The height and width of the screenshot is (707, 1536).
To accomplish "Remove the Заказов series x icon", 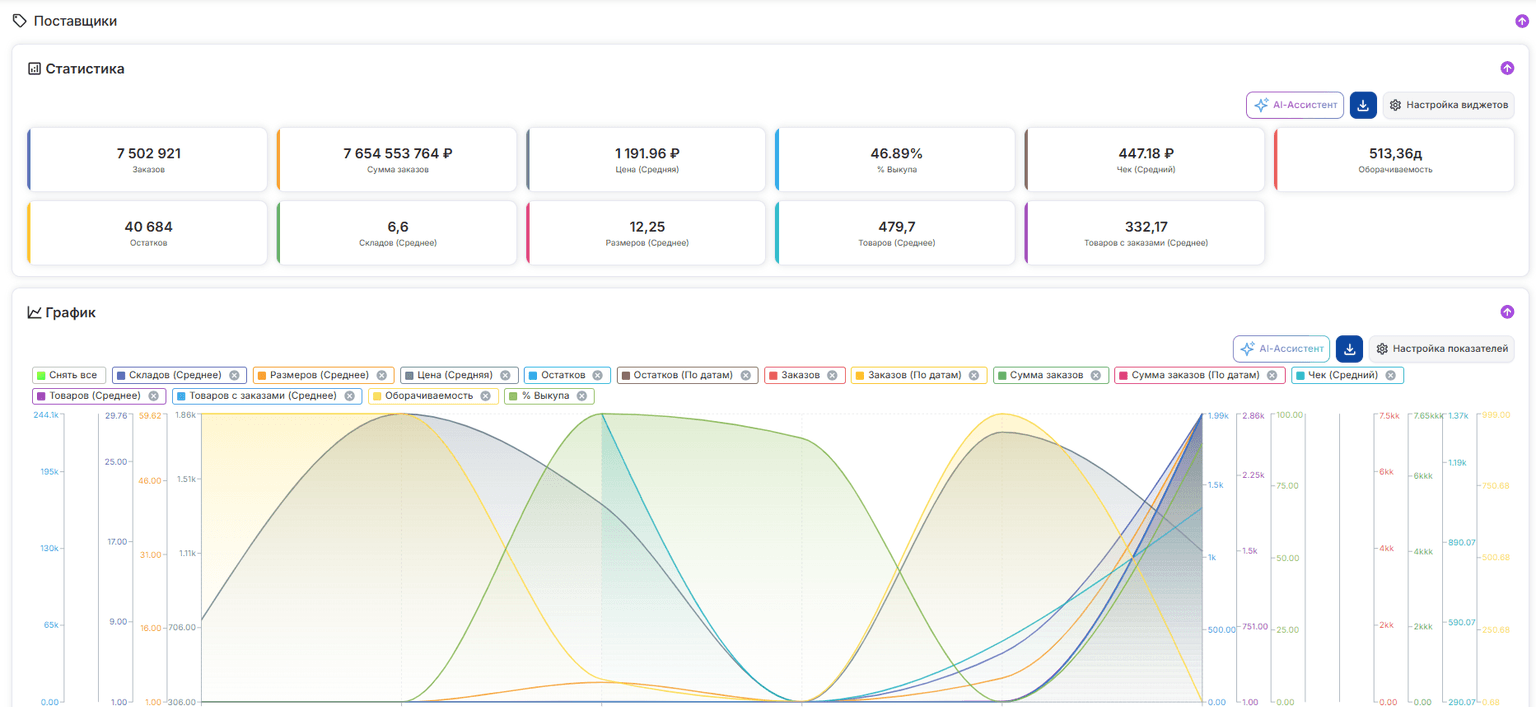I will click(832, 376).
